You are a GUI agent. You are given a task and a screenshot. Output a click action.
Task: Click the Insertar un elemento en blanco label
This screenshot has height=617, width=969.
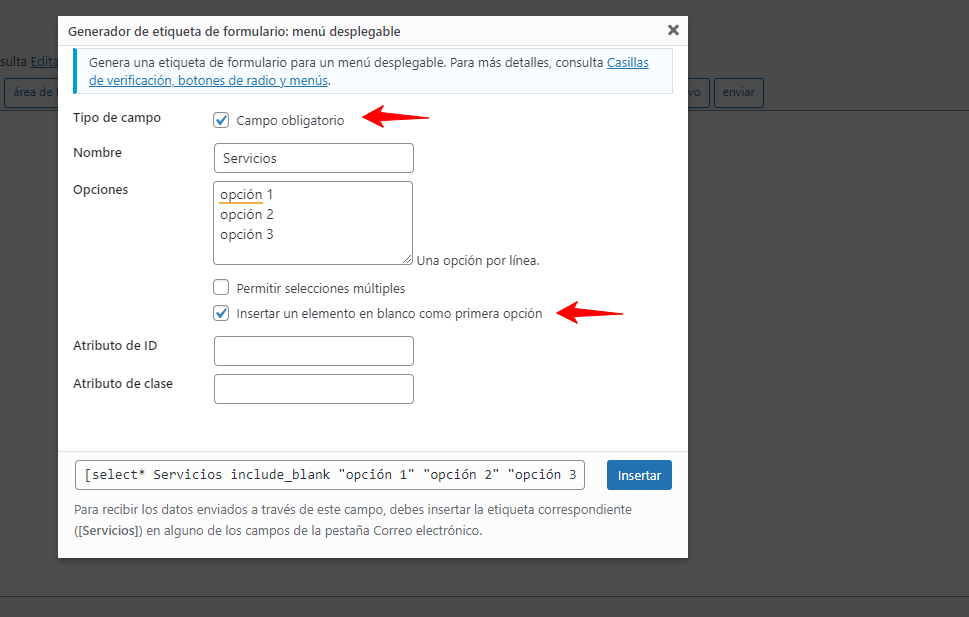(389, 313)
